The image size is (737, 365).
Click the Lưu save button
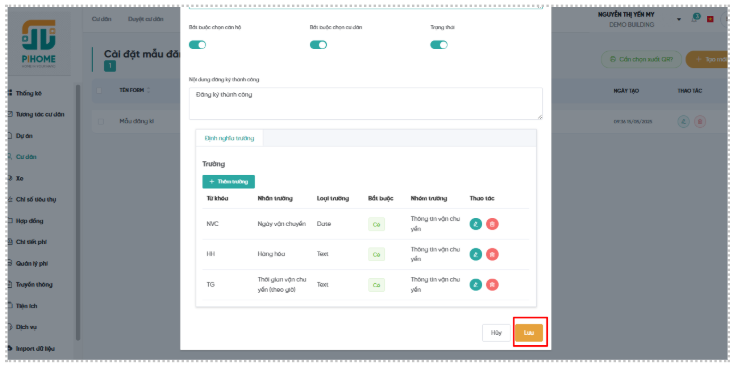pyautogui.click(x=529, y=333)
